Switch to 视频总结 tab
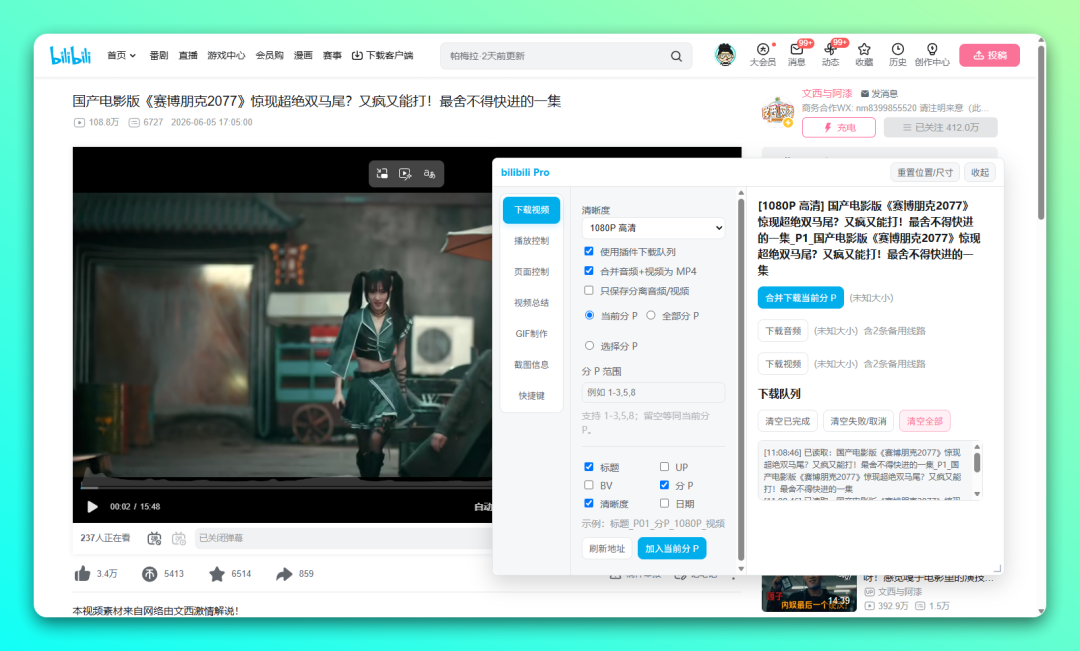This screenshot has height=651, width=1080. pos(531,303)
